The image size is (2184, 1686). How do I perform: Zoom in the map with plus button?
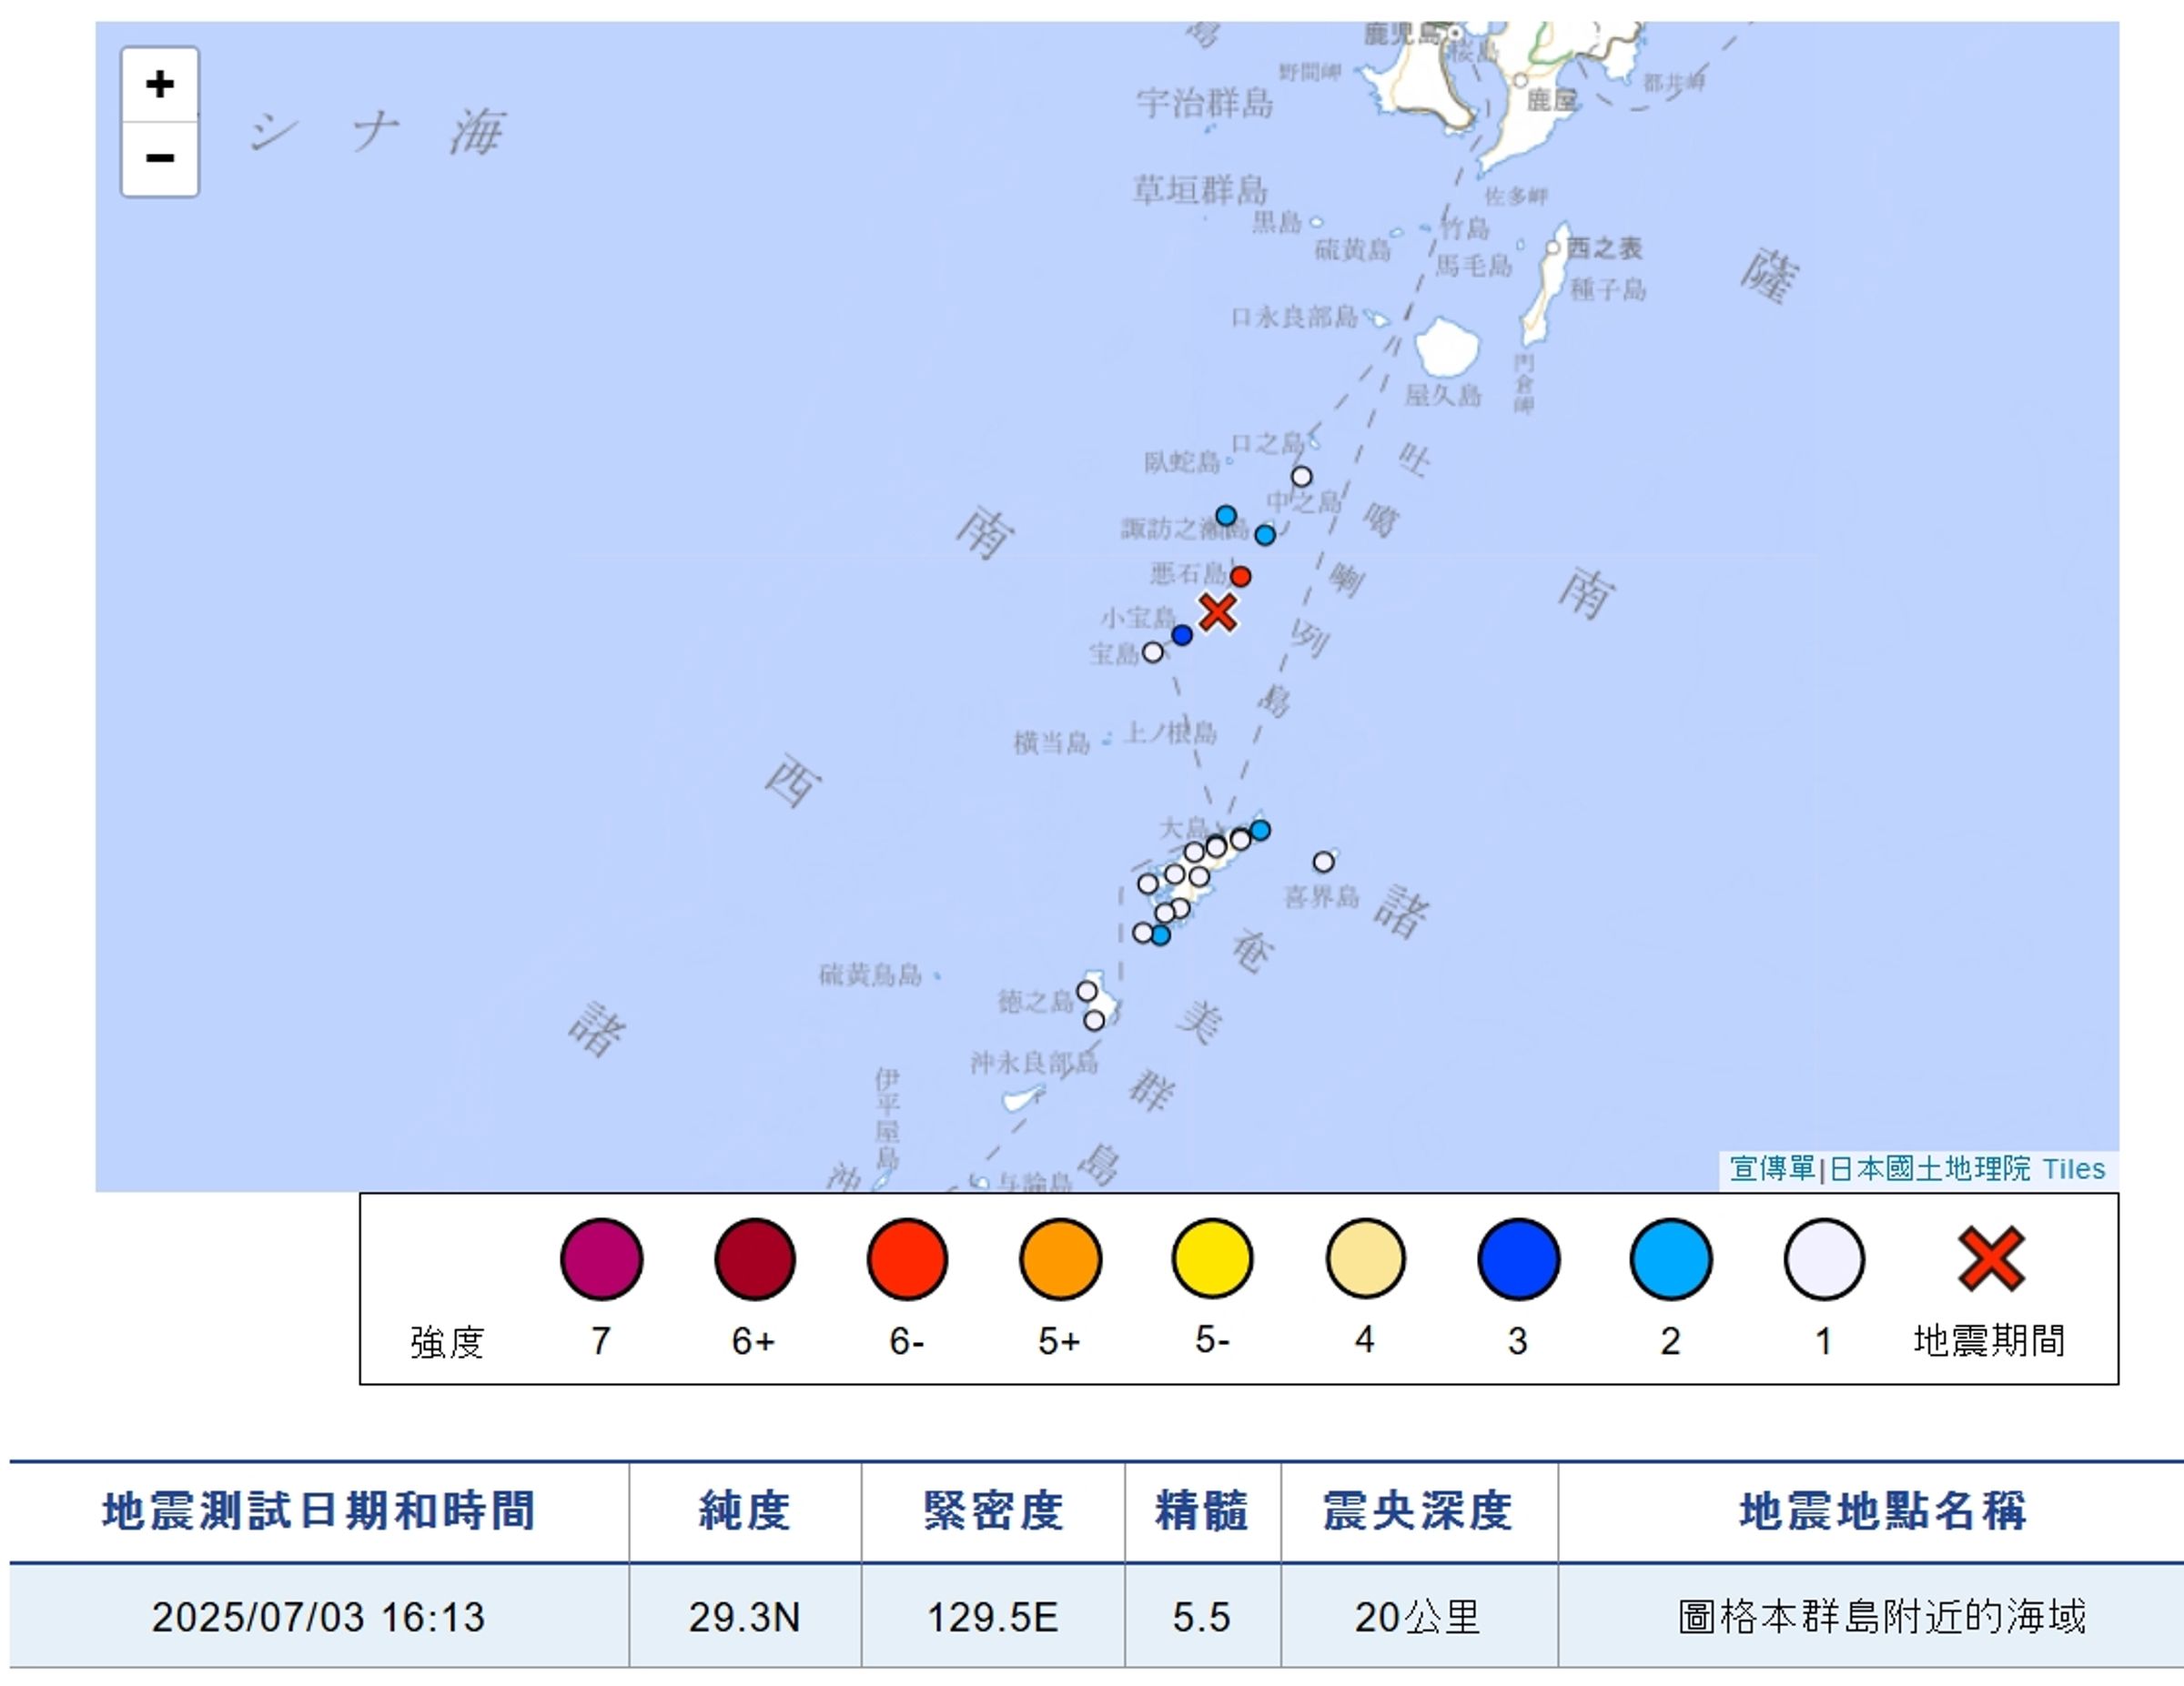tap(160, 84)
